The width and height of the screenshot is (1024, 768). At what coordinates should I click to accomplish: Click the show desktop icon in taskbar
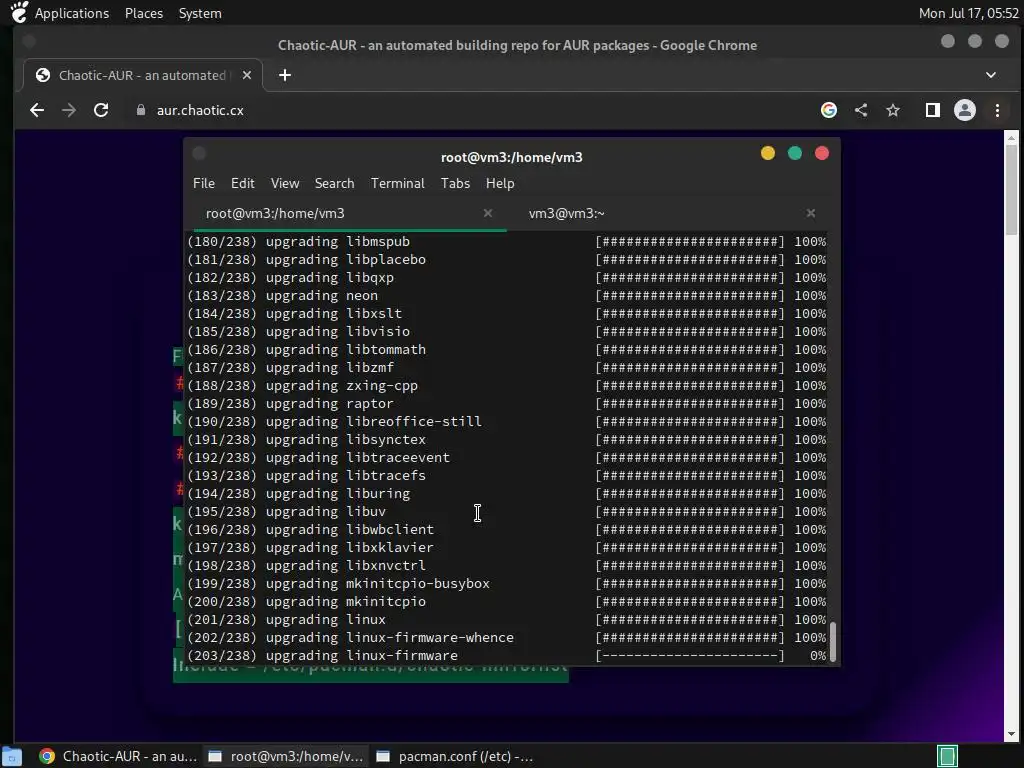tap(12, 756)
